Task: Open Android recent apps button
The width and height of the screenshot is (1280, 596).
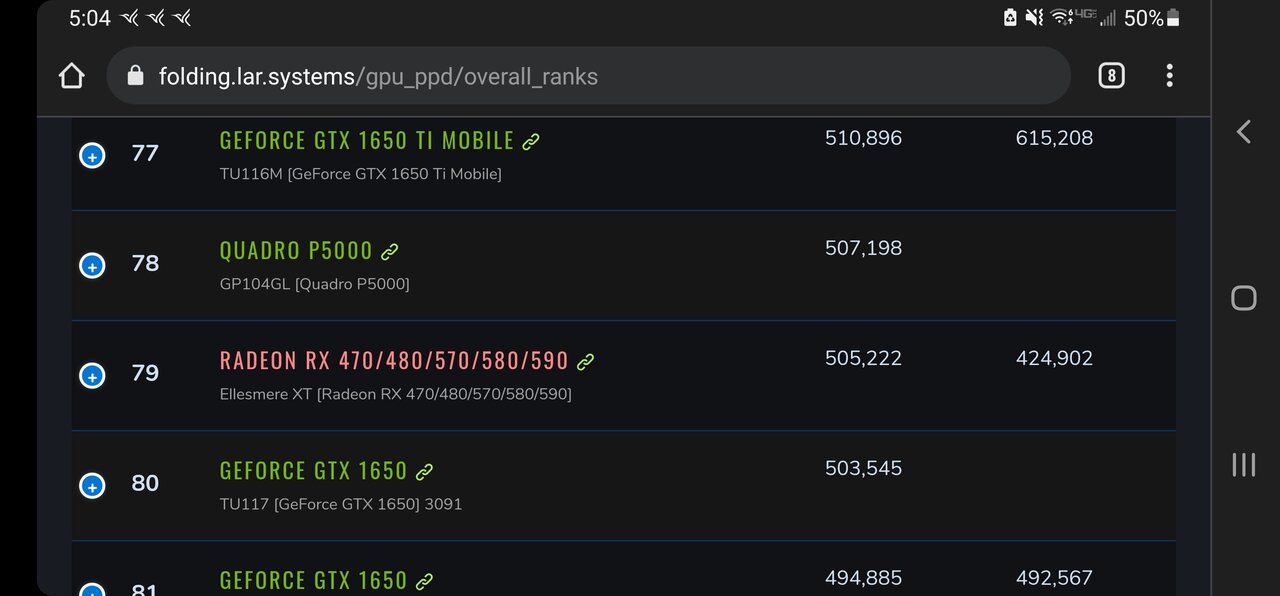Action: 1243,464
